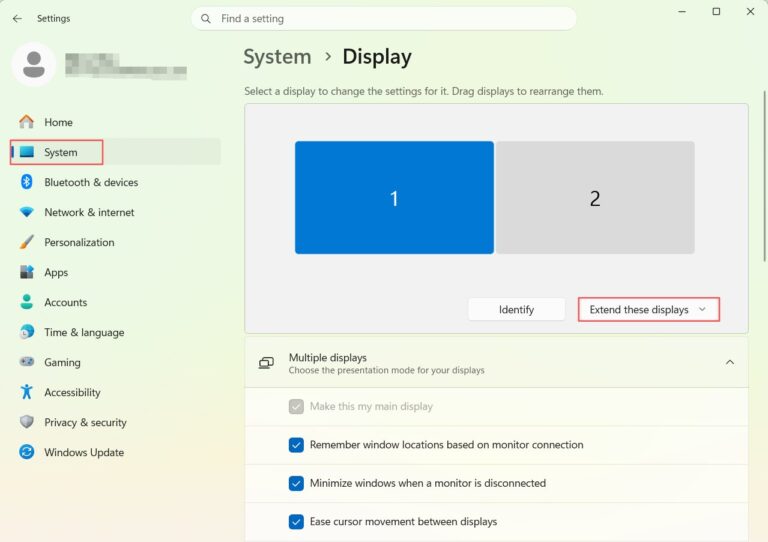Viewport: 768px width, 542px height.
Task: Click the Time & language globe icon
Action: 26,332
